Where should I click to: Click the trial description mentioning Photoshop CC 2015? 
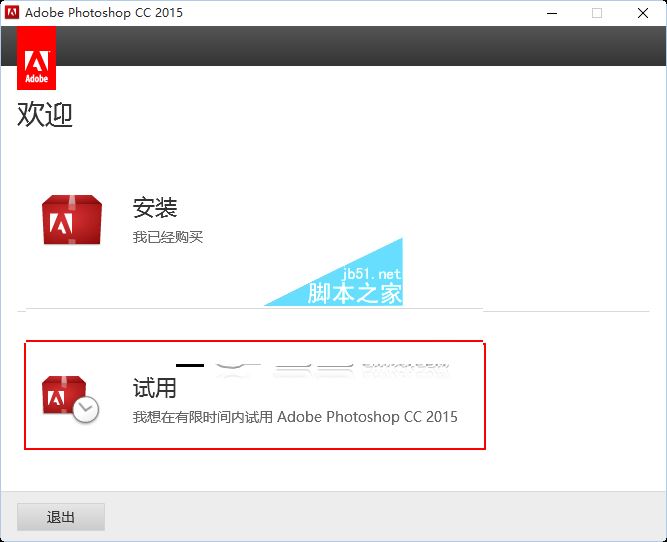[295, 416]
